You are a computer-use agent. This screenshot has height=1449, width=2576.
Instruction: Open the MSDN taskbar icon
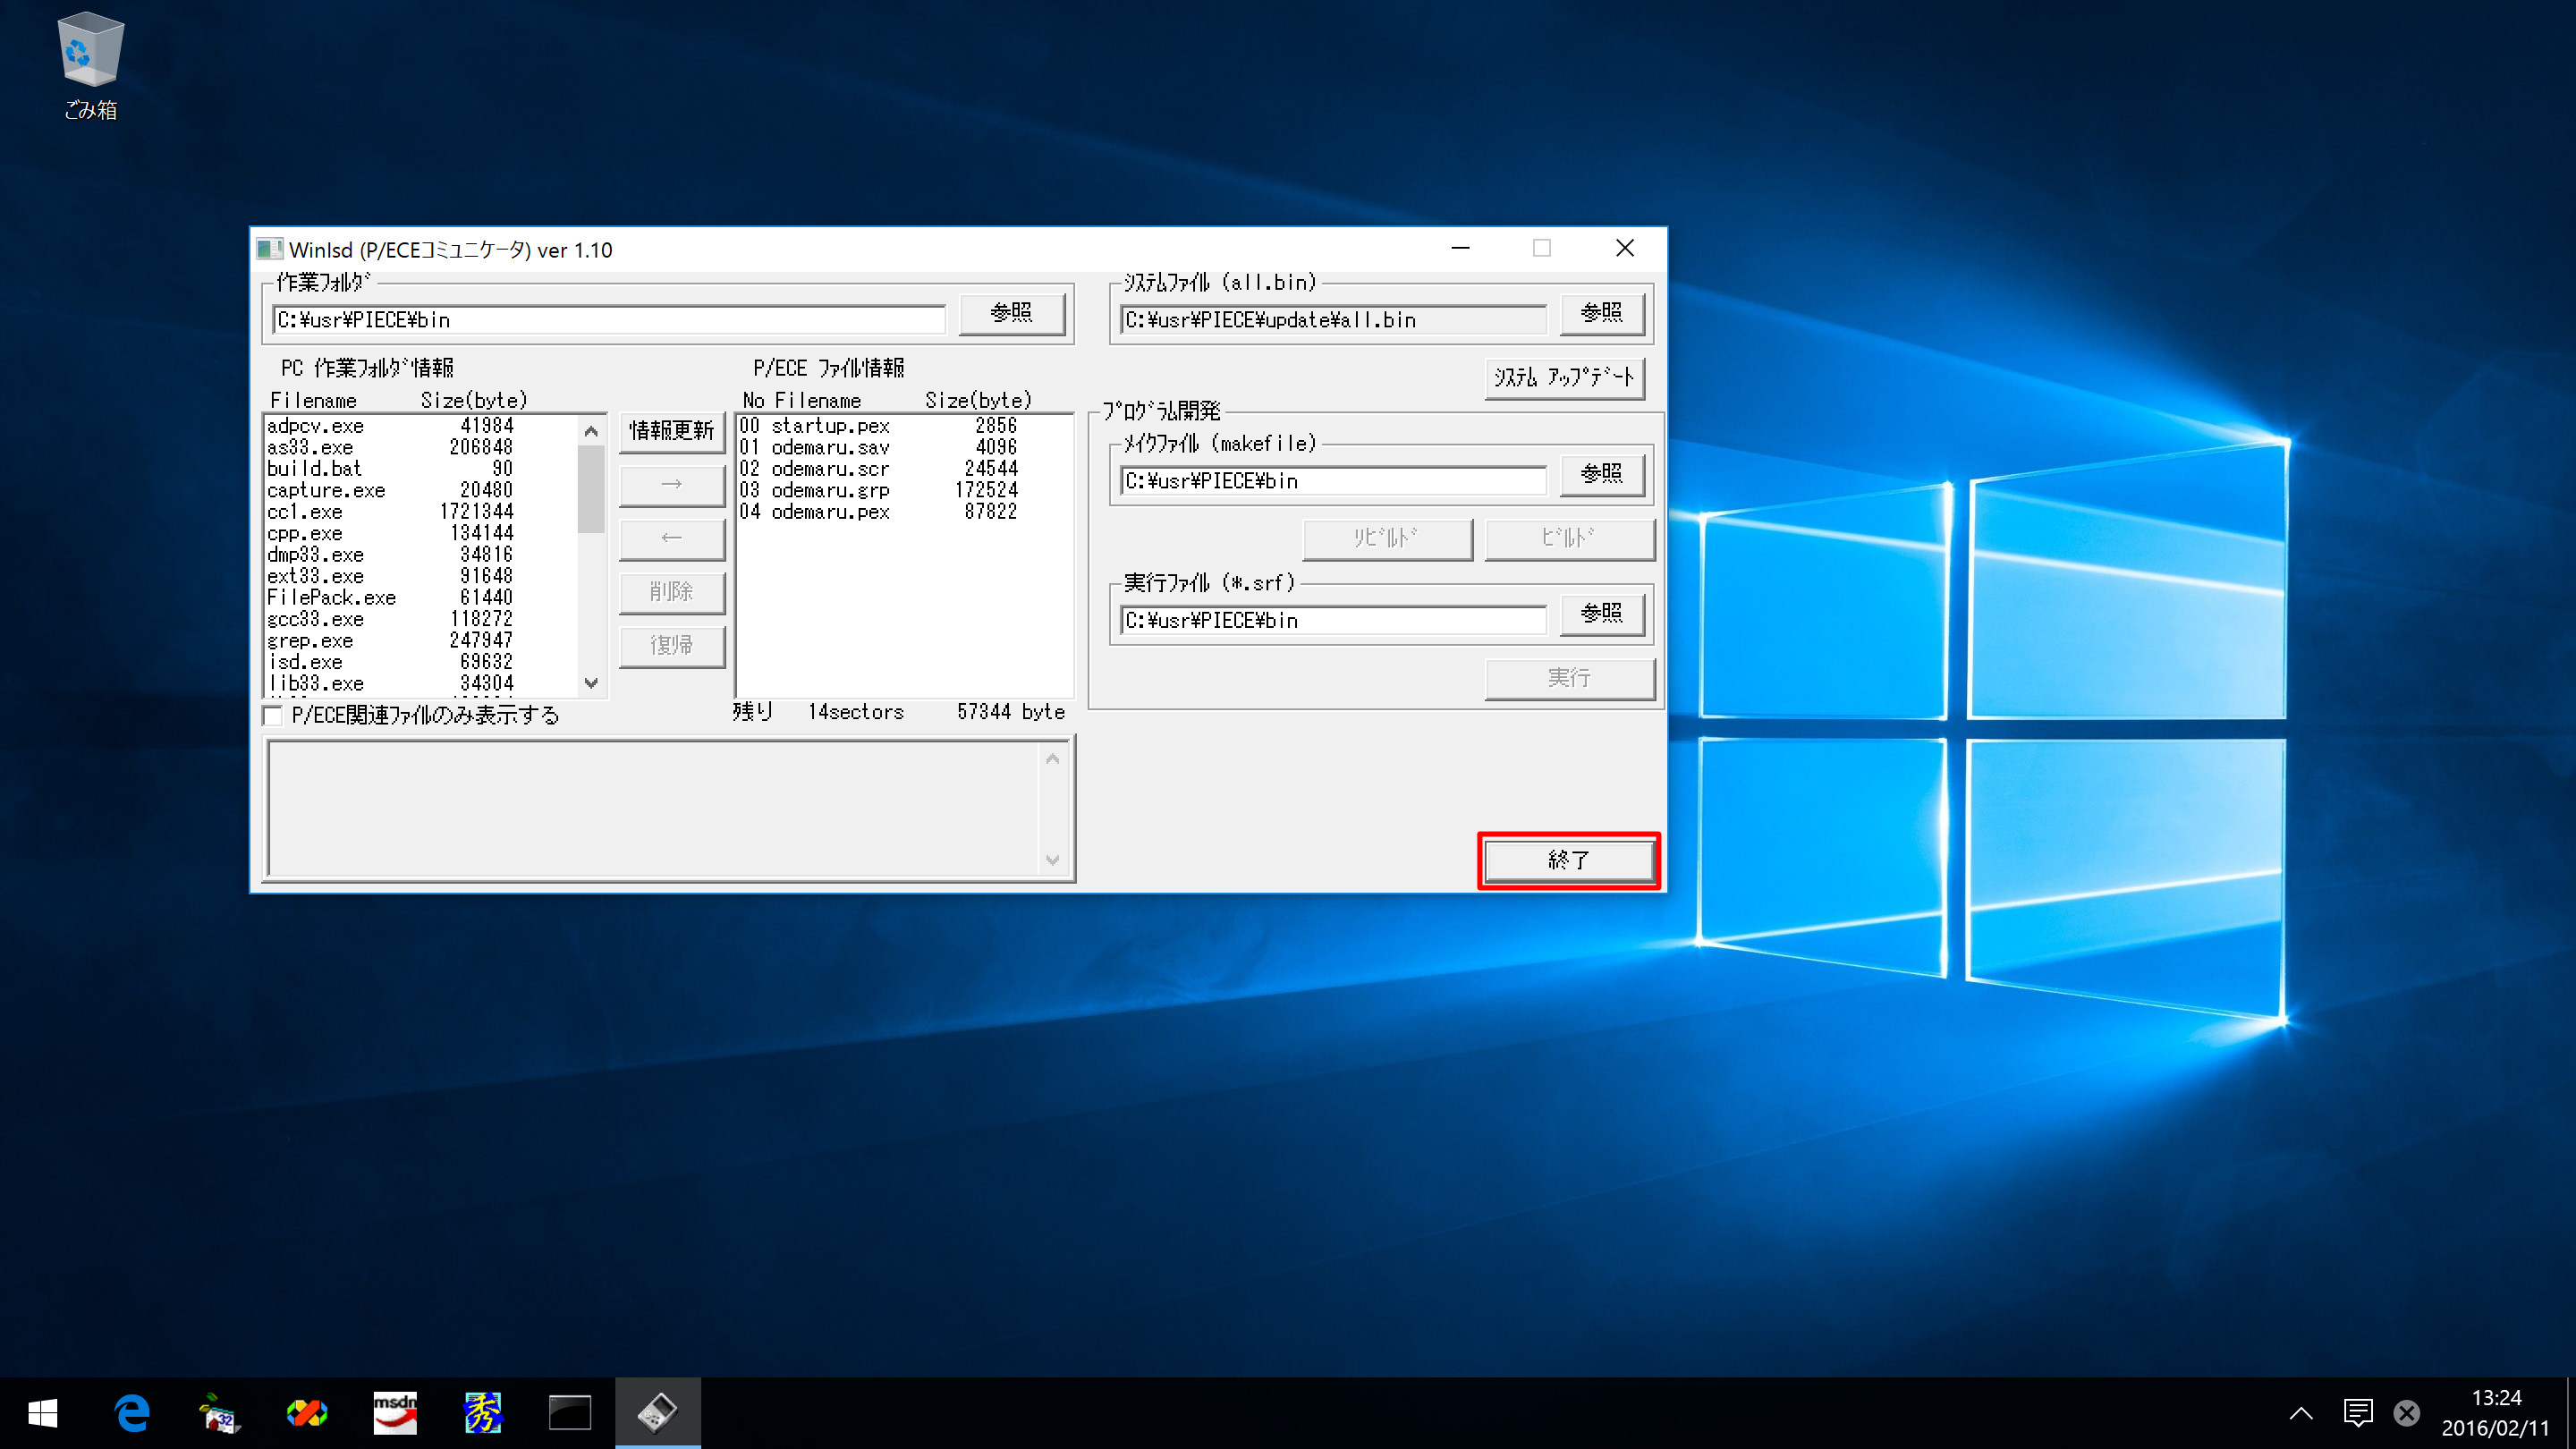[x=394, y=1413]
